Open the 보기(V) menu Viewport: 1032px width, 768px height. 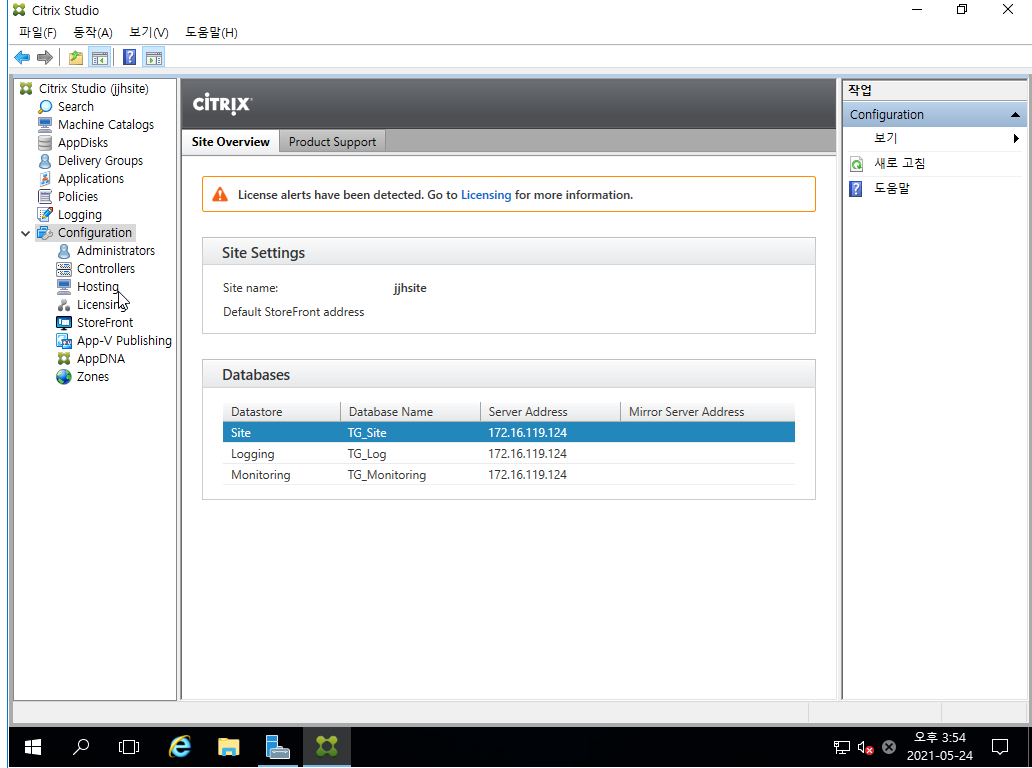click(x=149, y=32)
